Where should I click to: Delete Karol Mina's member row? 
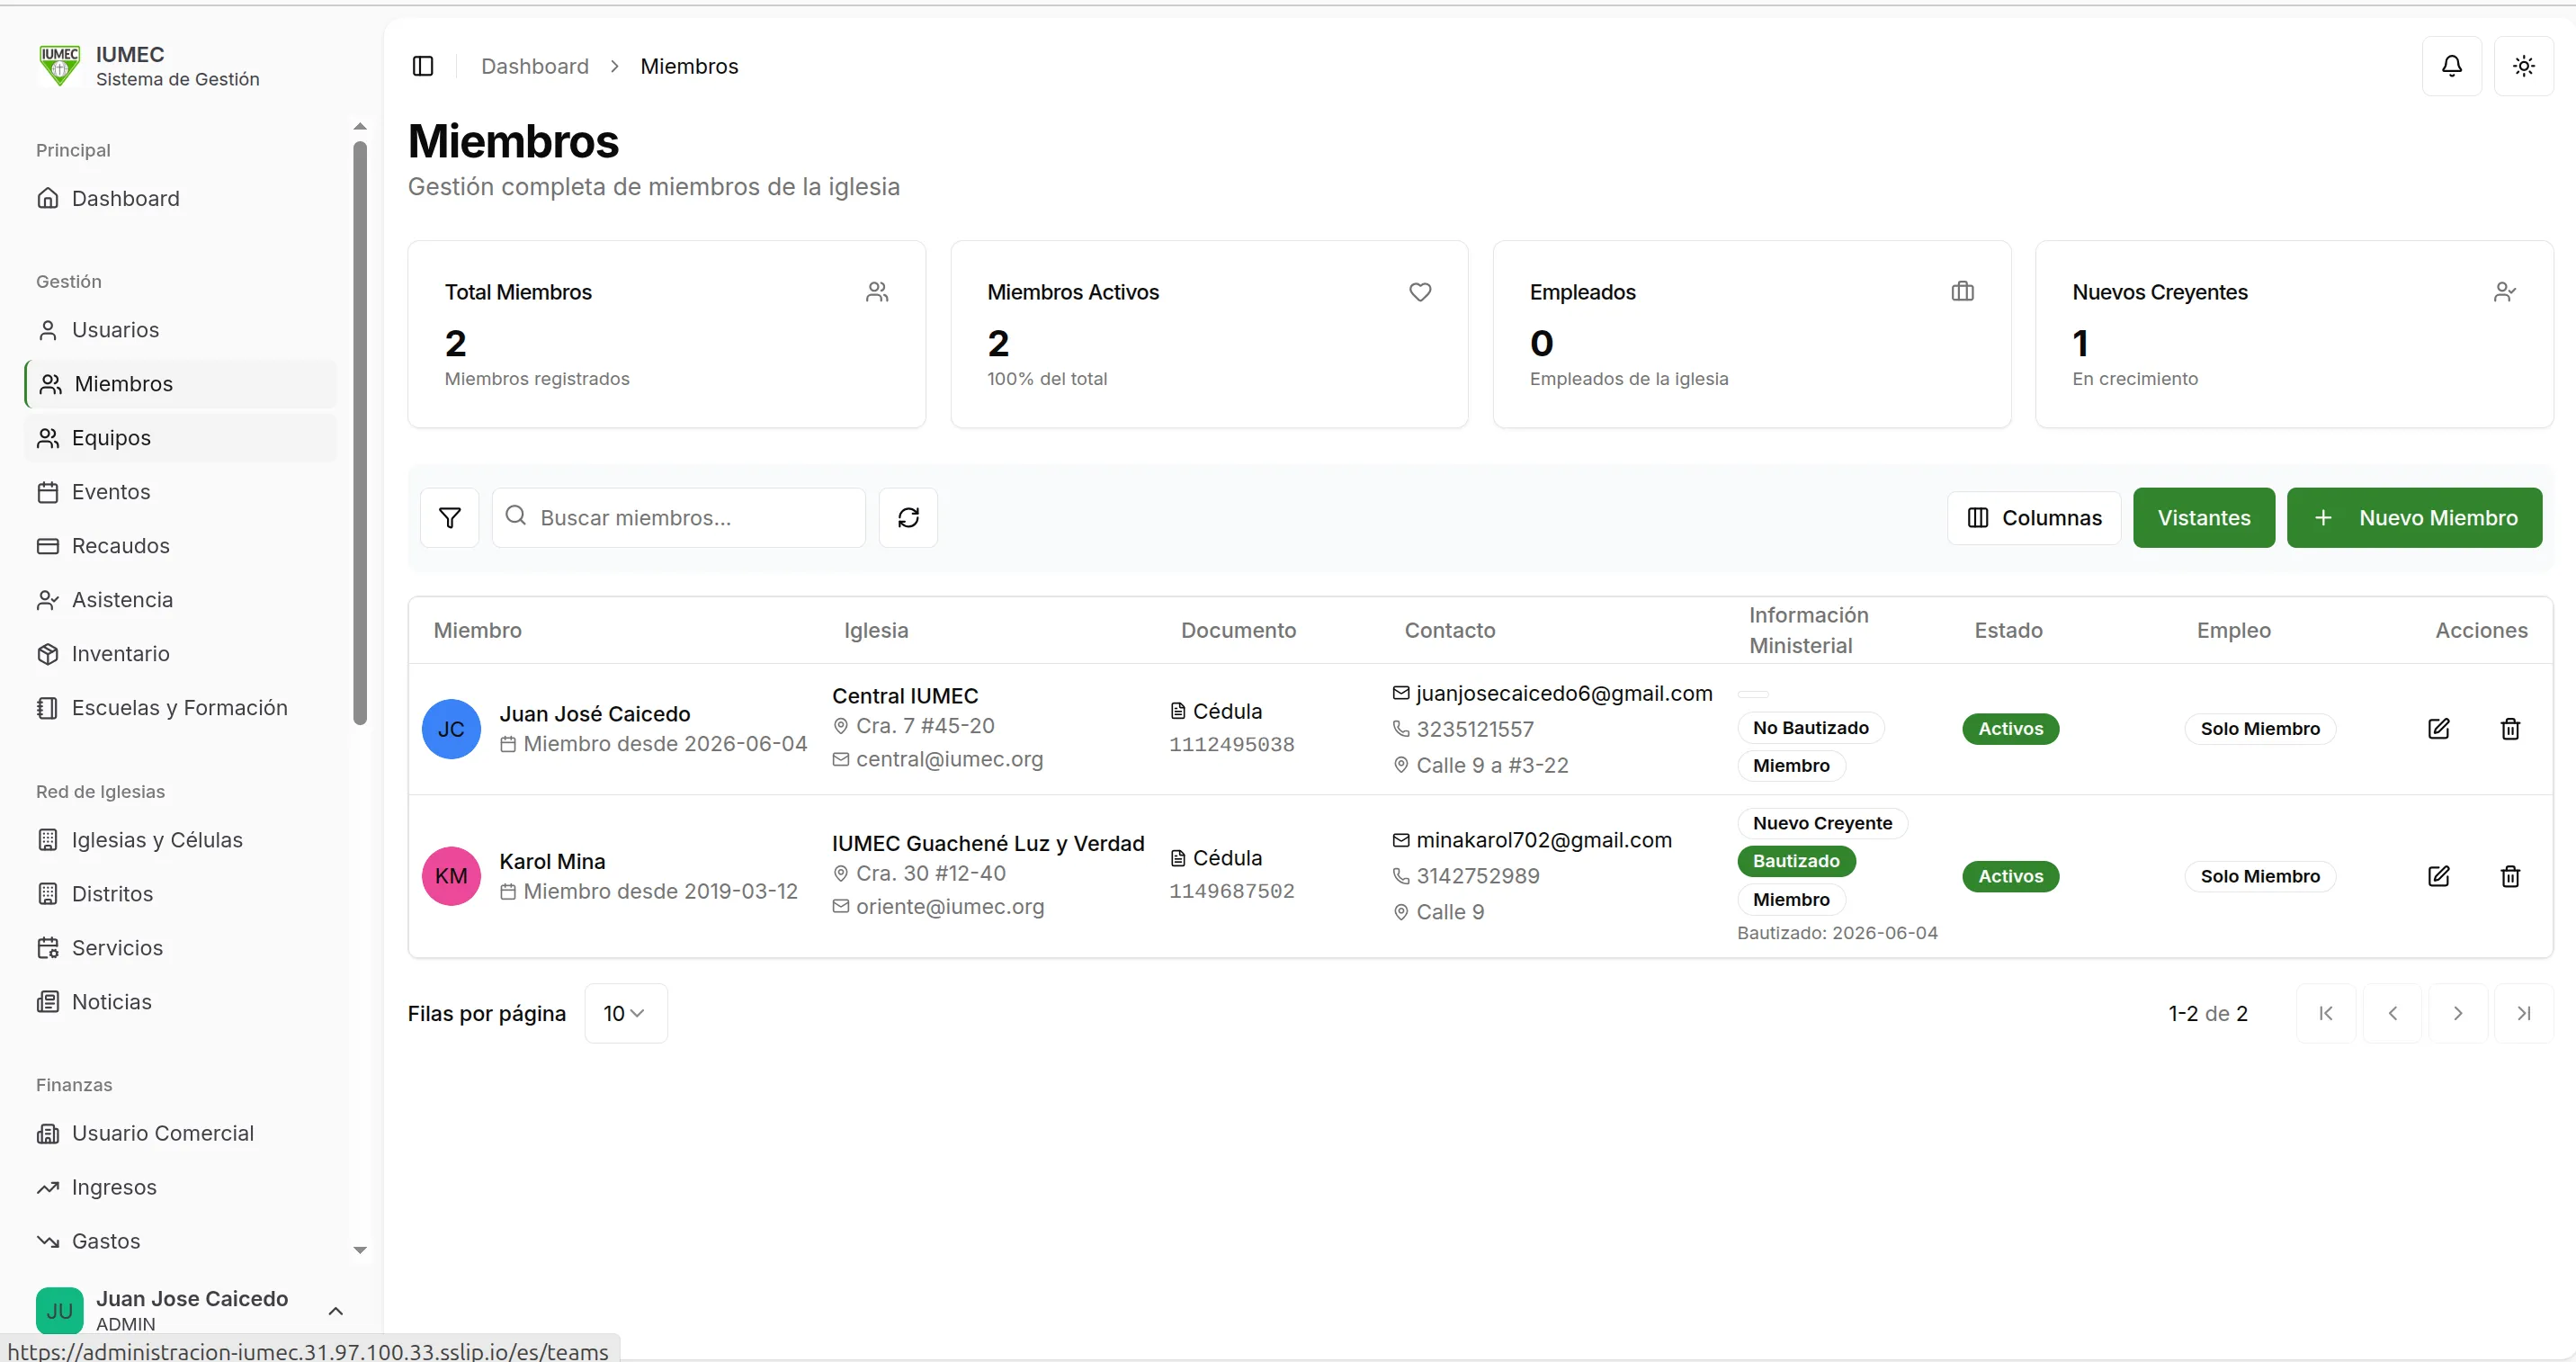[x=2510, y=877]
